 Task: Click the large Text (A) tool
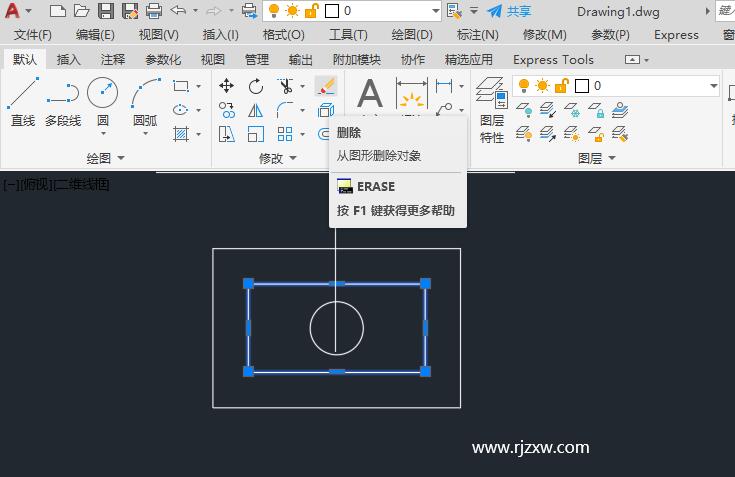coord(370,94)
